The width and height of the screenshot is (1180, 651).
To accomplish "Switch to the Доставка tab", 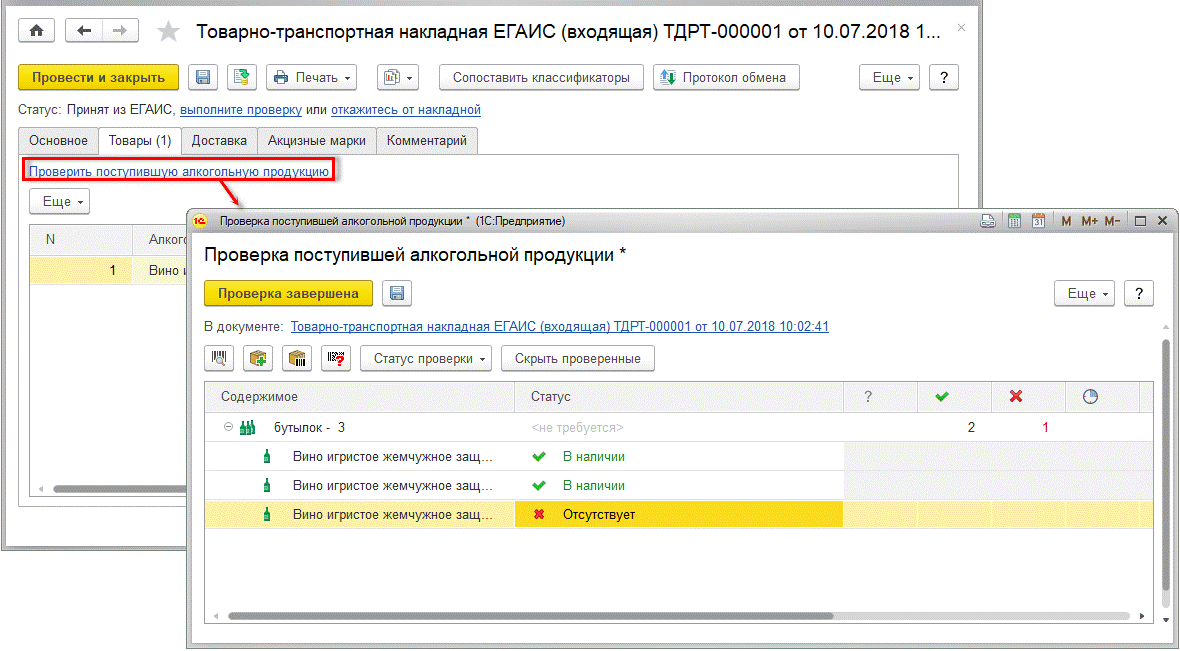I will [x=219, y=141].
